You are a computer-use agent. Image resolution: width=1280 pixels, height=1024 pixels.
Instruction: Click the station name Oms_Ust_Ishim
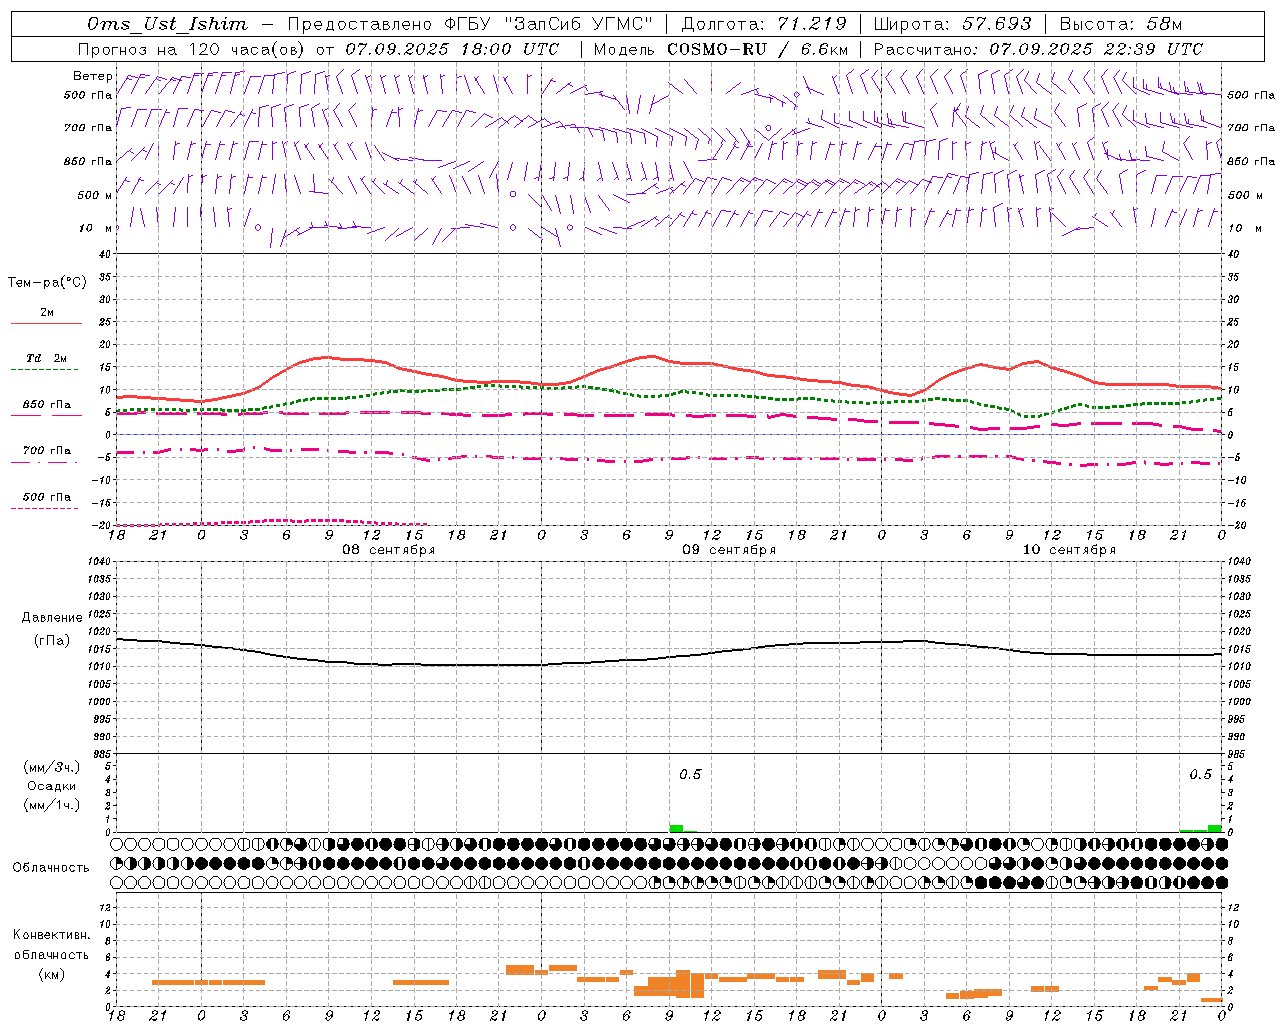point(167,24)
